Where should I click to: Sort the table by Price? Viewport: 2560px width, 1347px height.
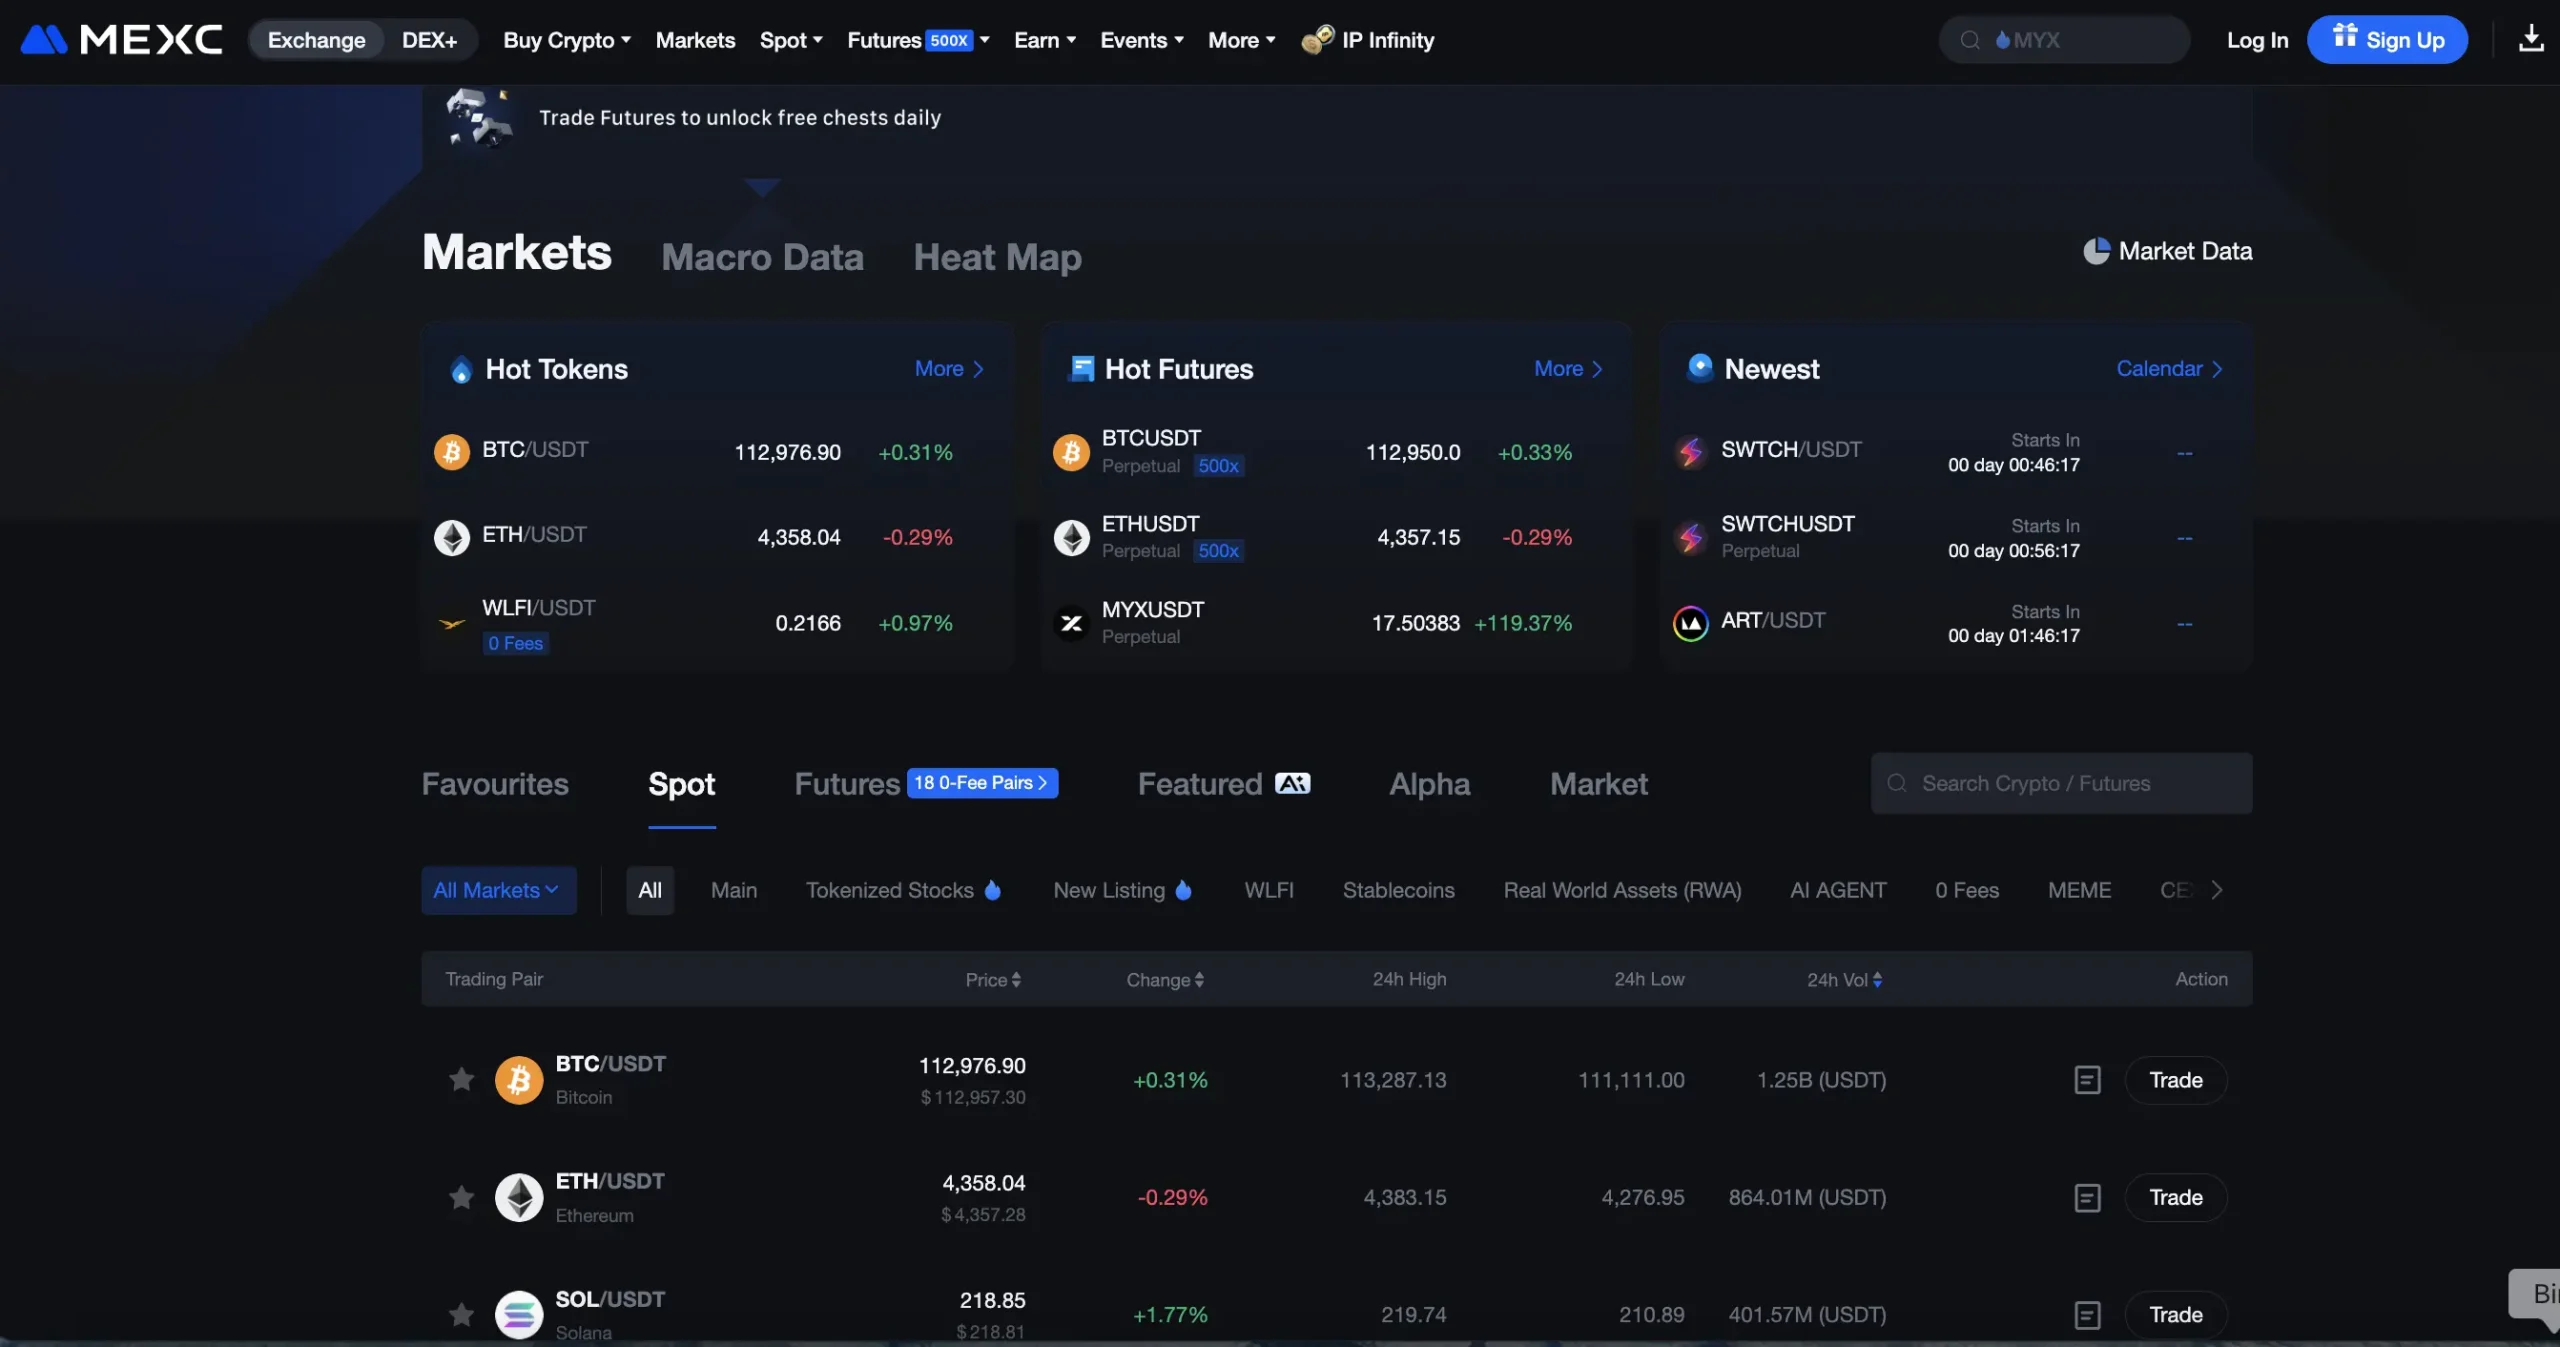click(x=993, y=979)
